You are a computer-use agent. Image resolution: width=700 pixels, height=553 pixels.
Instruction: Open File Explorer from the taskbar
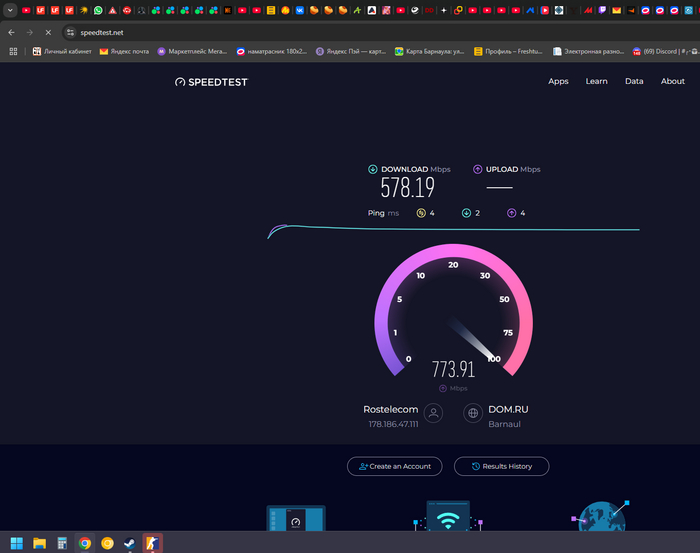pyautogui.click(x=40, y=543)
